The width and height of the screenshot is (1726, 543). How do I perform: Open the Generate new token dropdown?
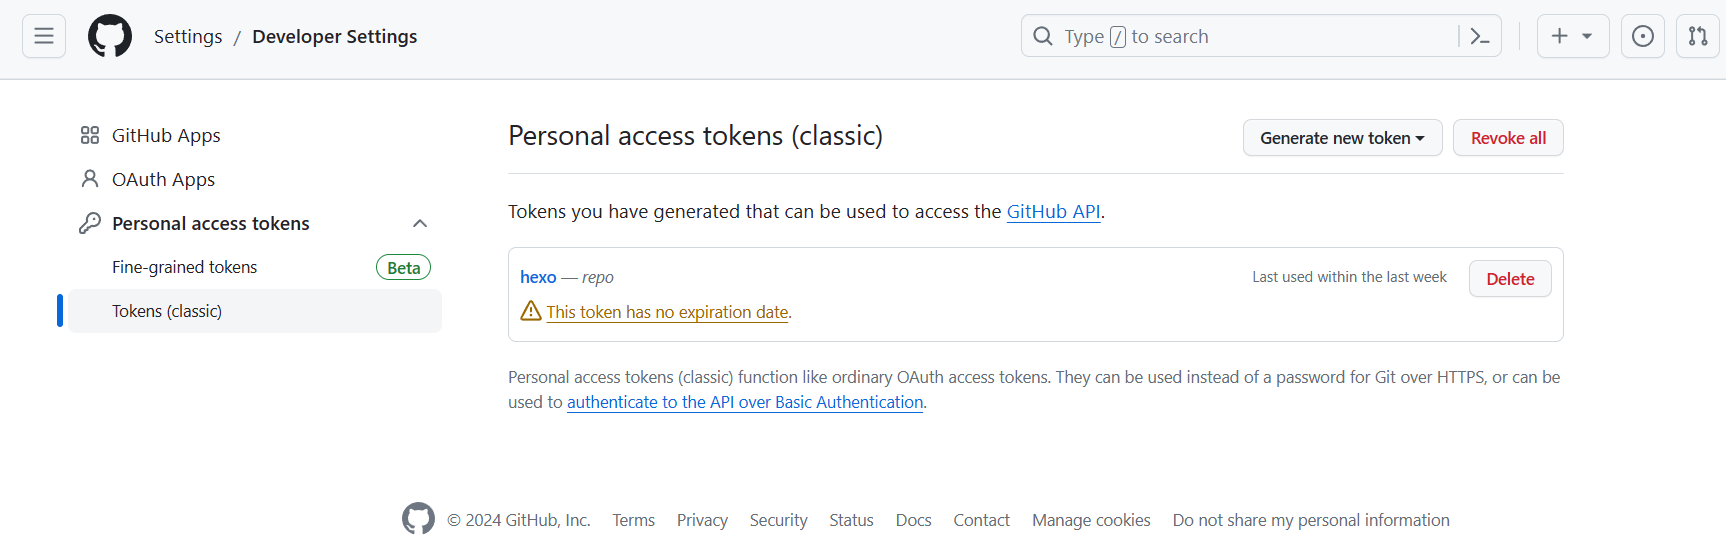1342,138
